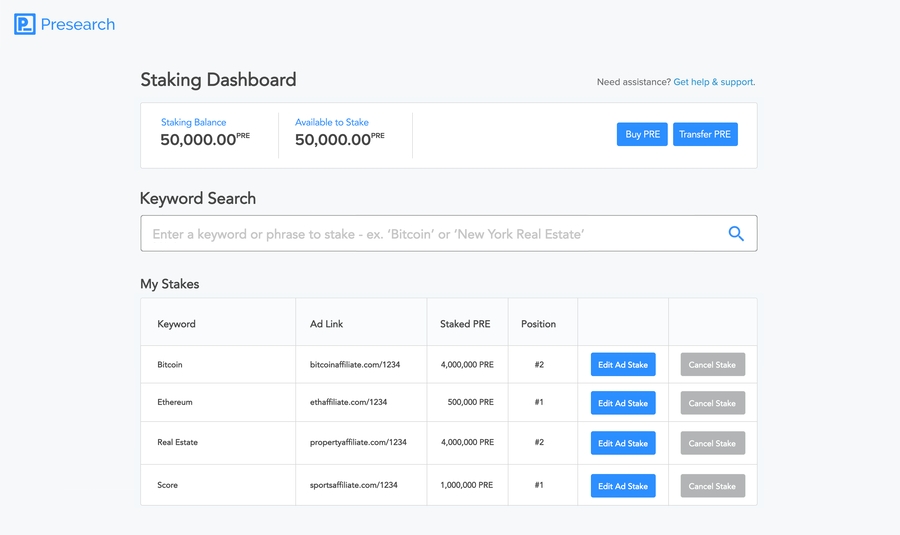Cancel the Real Estate stake
The width and height of the screenshot is (900, 535).
pos(712,443)
